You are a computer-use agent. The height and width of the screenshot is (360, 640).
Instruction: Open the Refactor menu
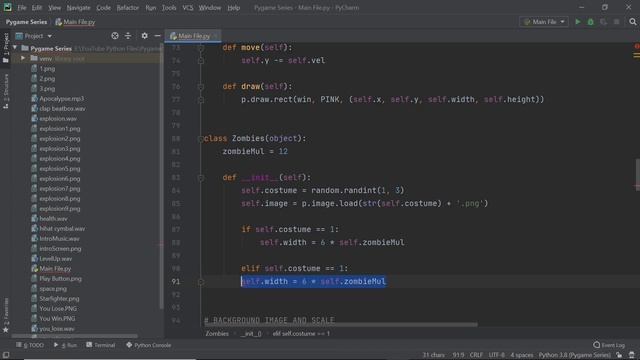[x=128, y=7]
